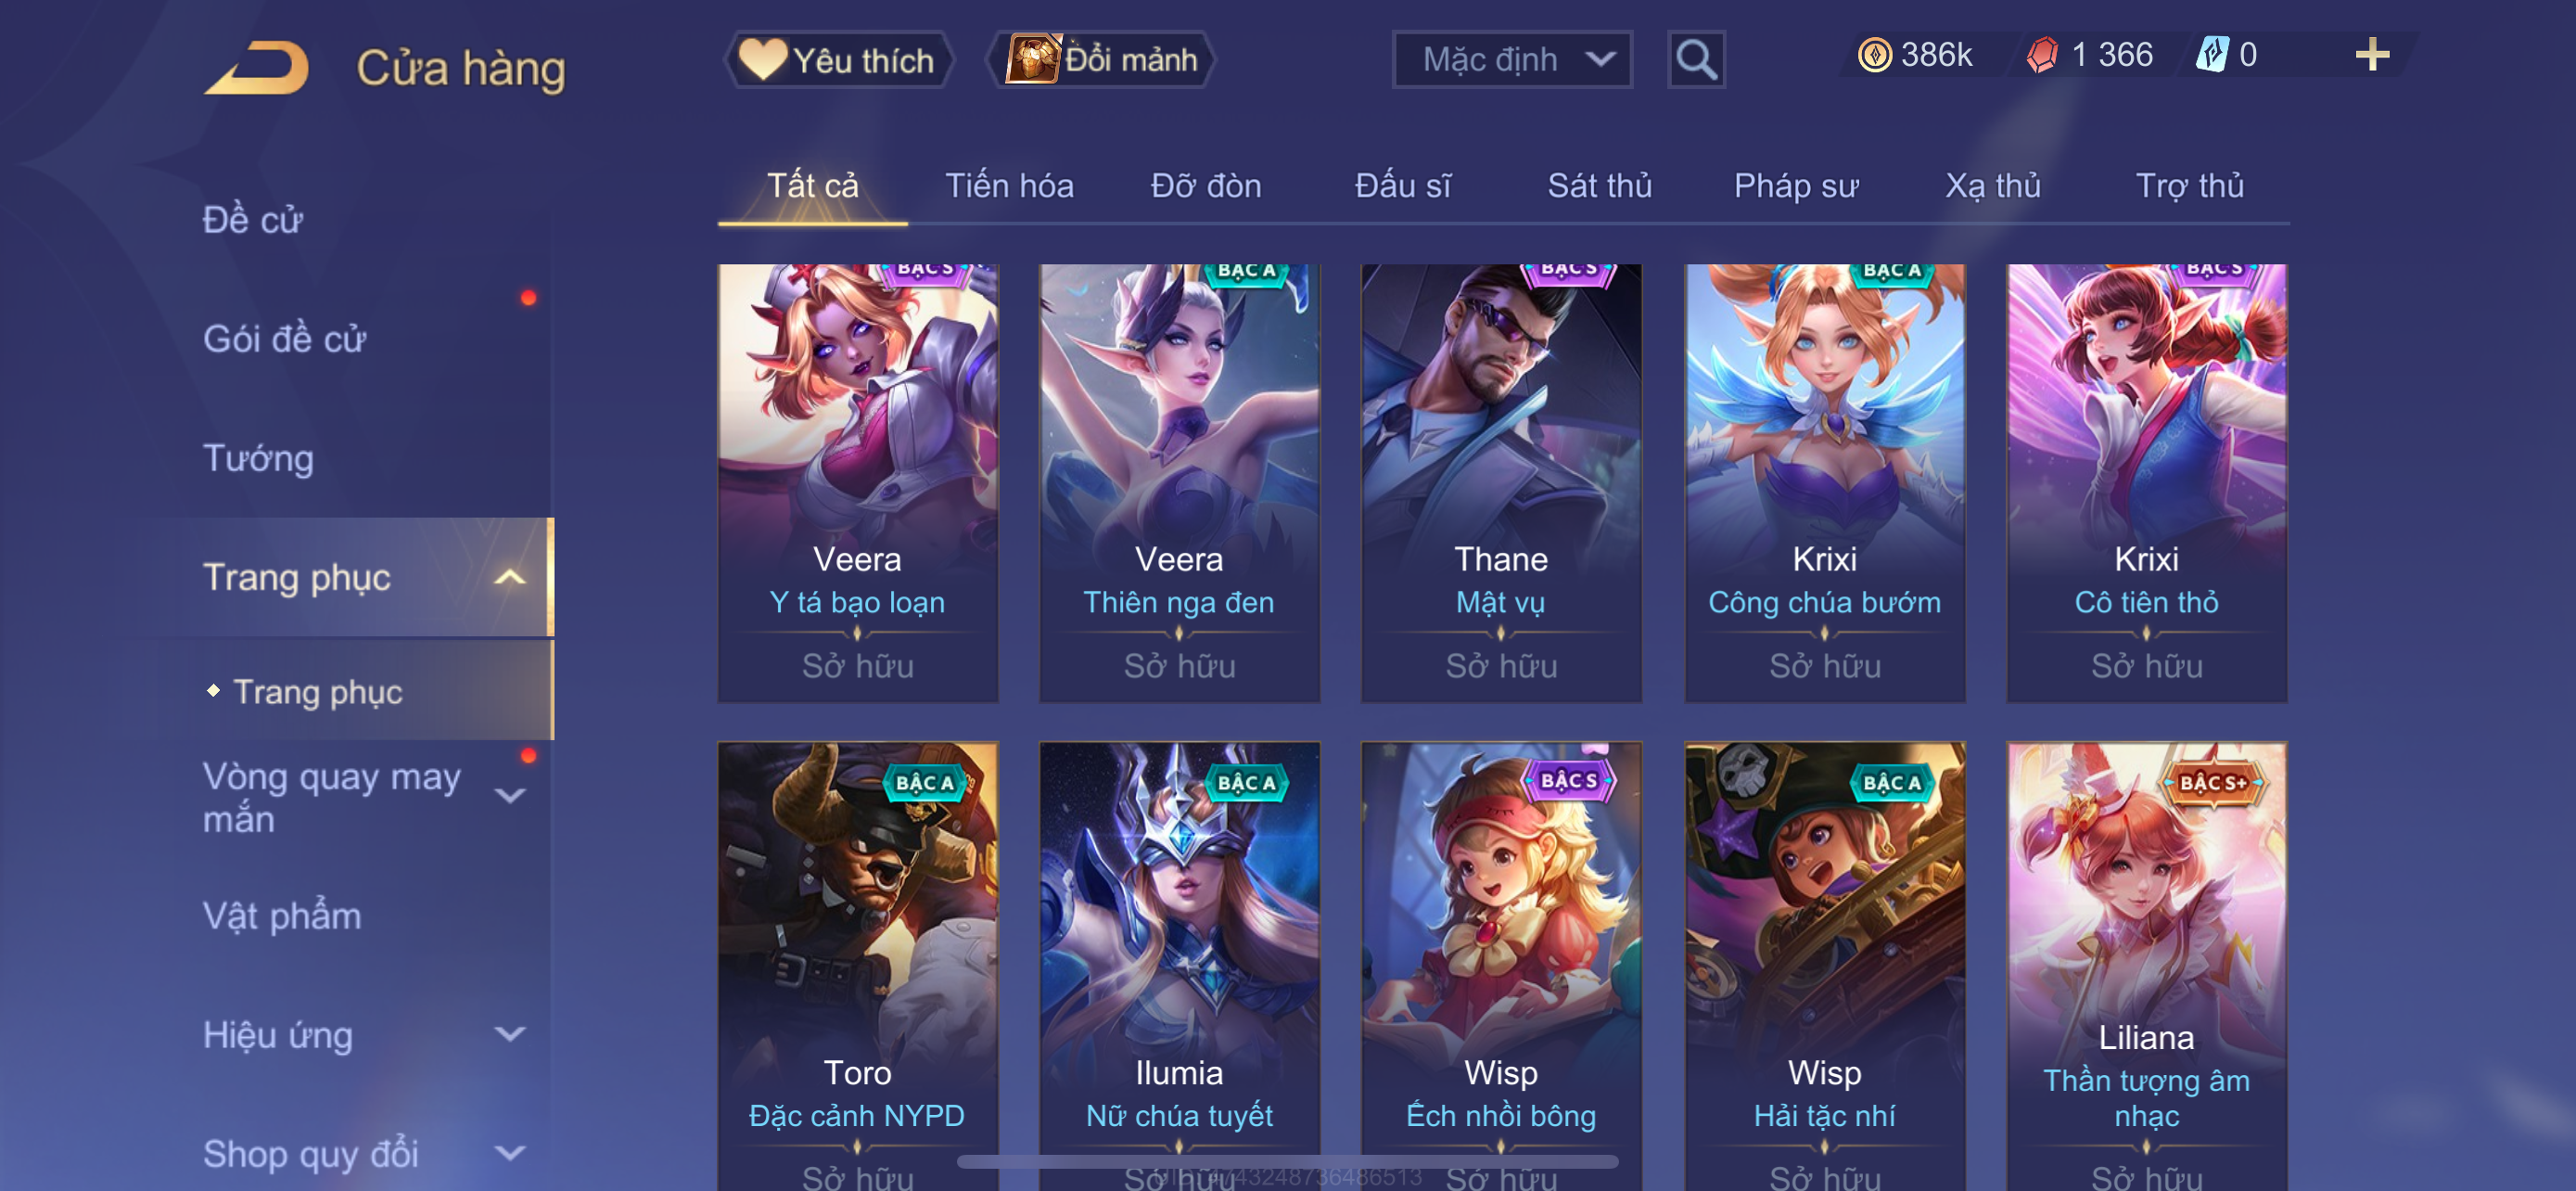Expand the Shop quy đổi section

point(510,1153)
